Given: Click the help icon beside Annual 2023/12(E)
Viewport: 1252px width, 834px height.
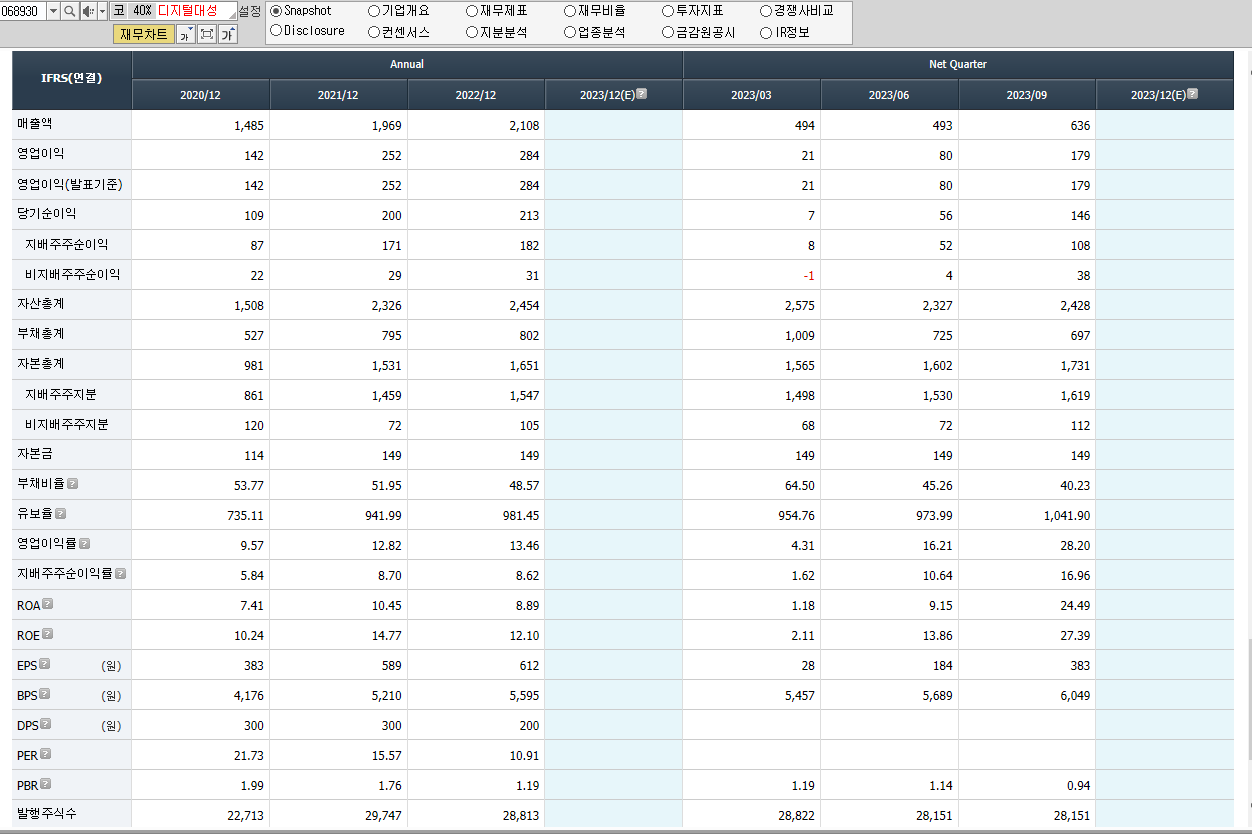Looking at the screenshot, I should (x=641, y=94).
